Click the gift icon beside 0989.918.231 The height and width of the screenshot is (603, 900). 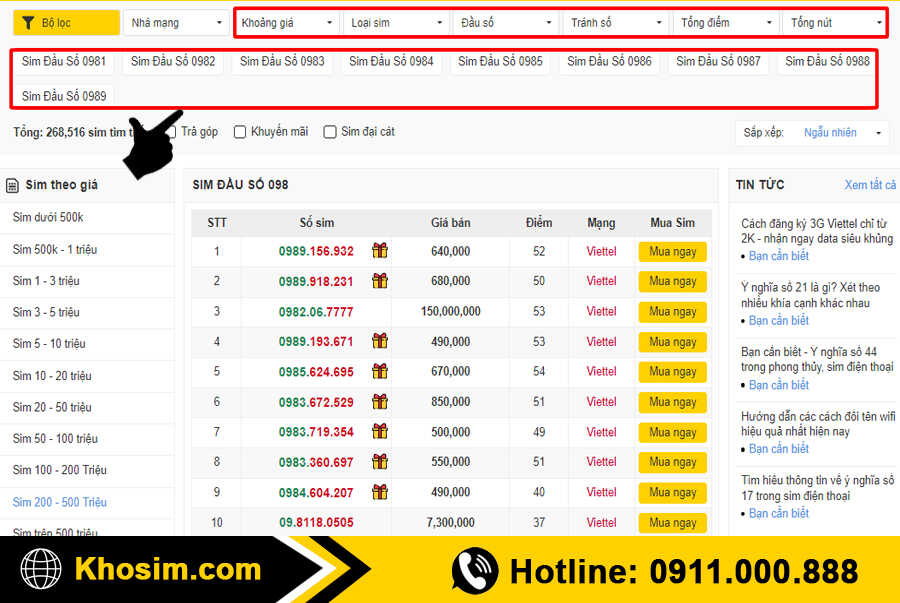(x=380, y=281)
